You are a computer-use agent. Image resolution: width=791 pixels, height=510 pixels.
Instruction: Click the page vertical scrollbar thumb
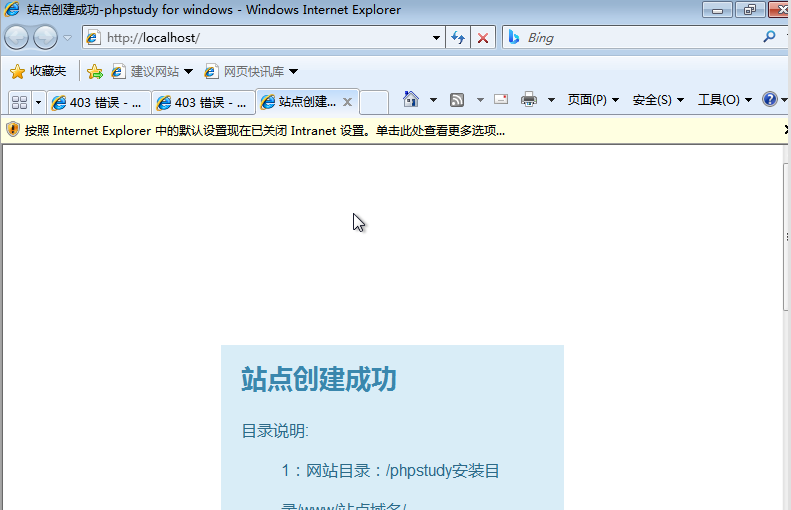click(x=787, y=237)
